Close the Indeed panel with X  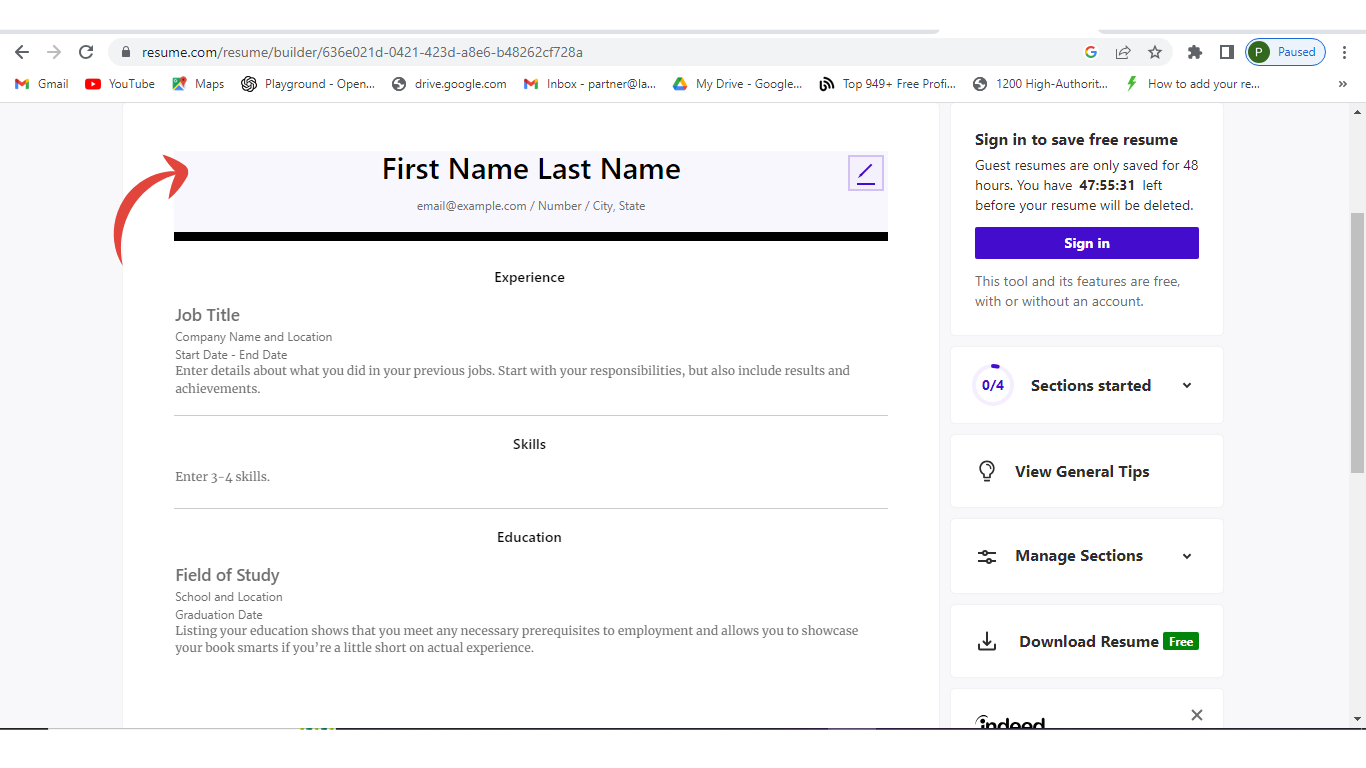1197,715
